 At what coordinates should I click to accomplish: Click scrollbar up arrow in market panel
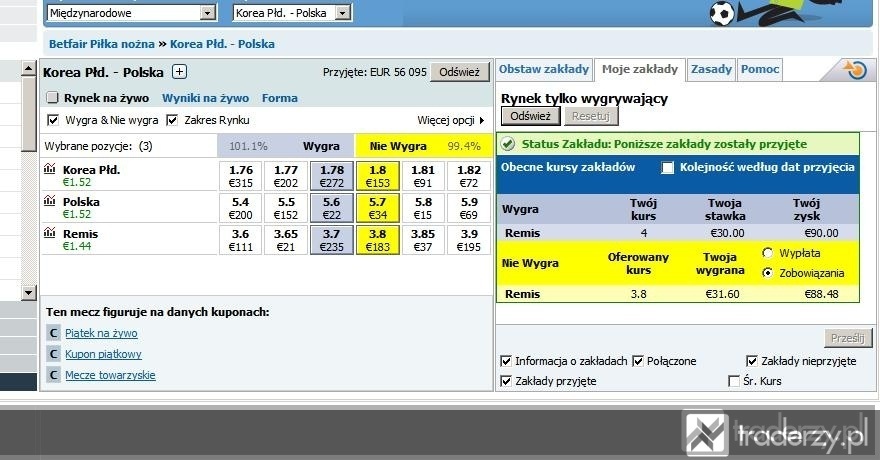pos(29,68)
